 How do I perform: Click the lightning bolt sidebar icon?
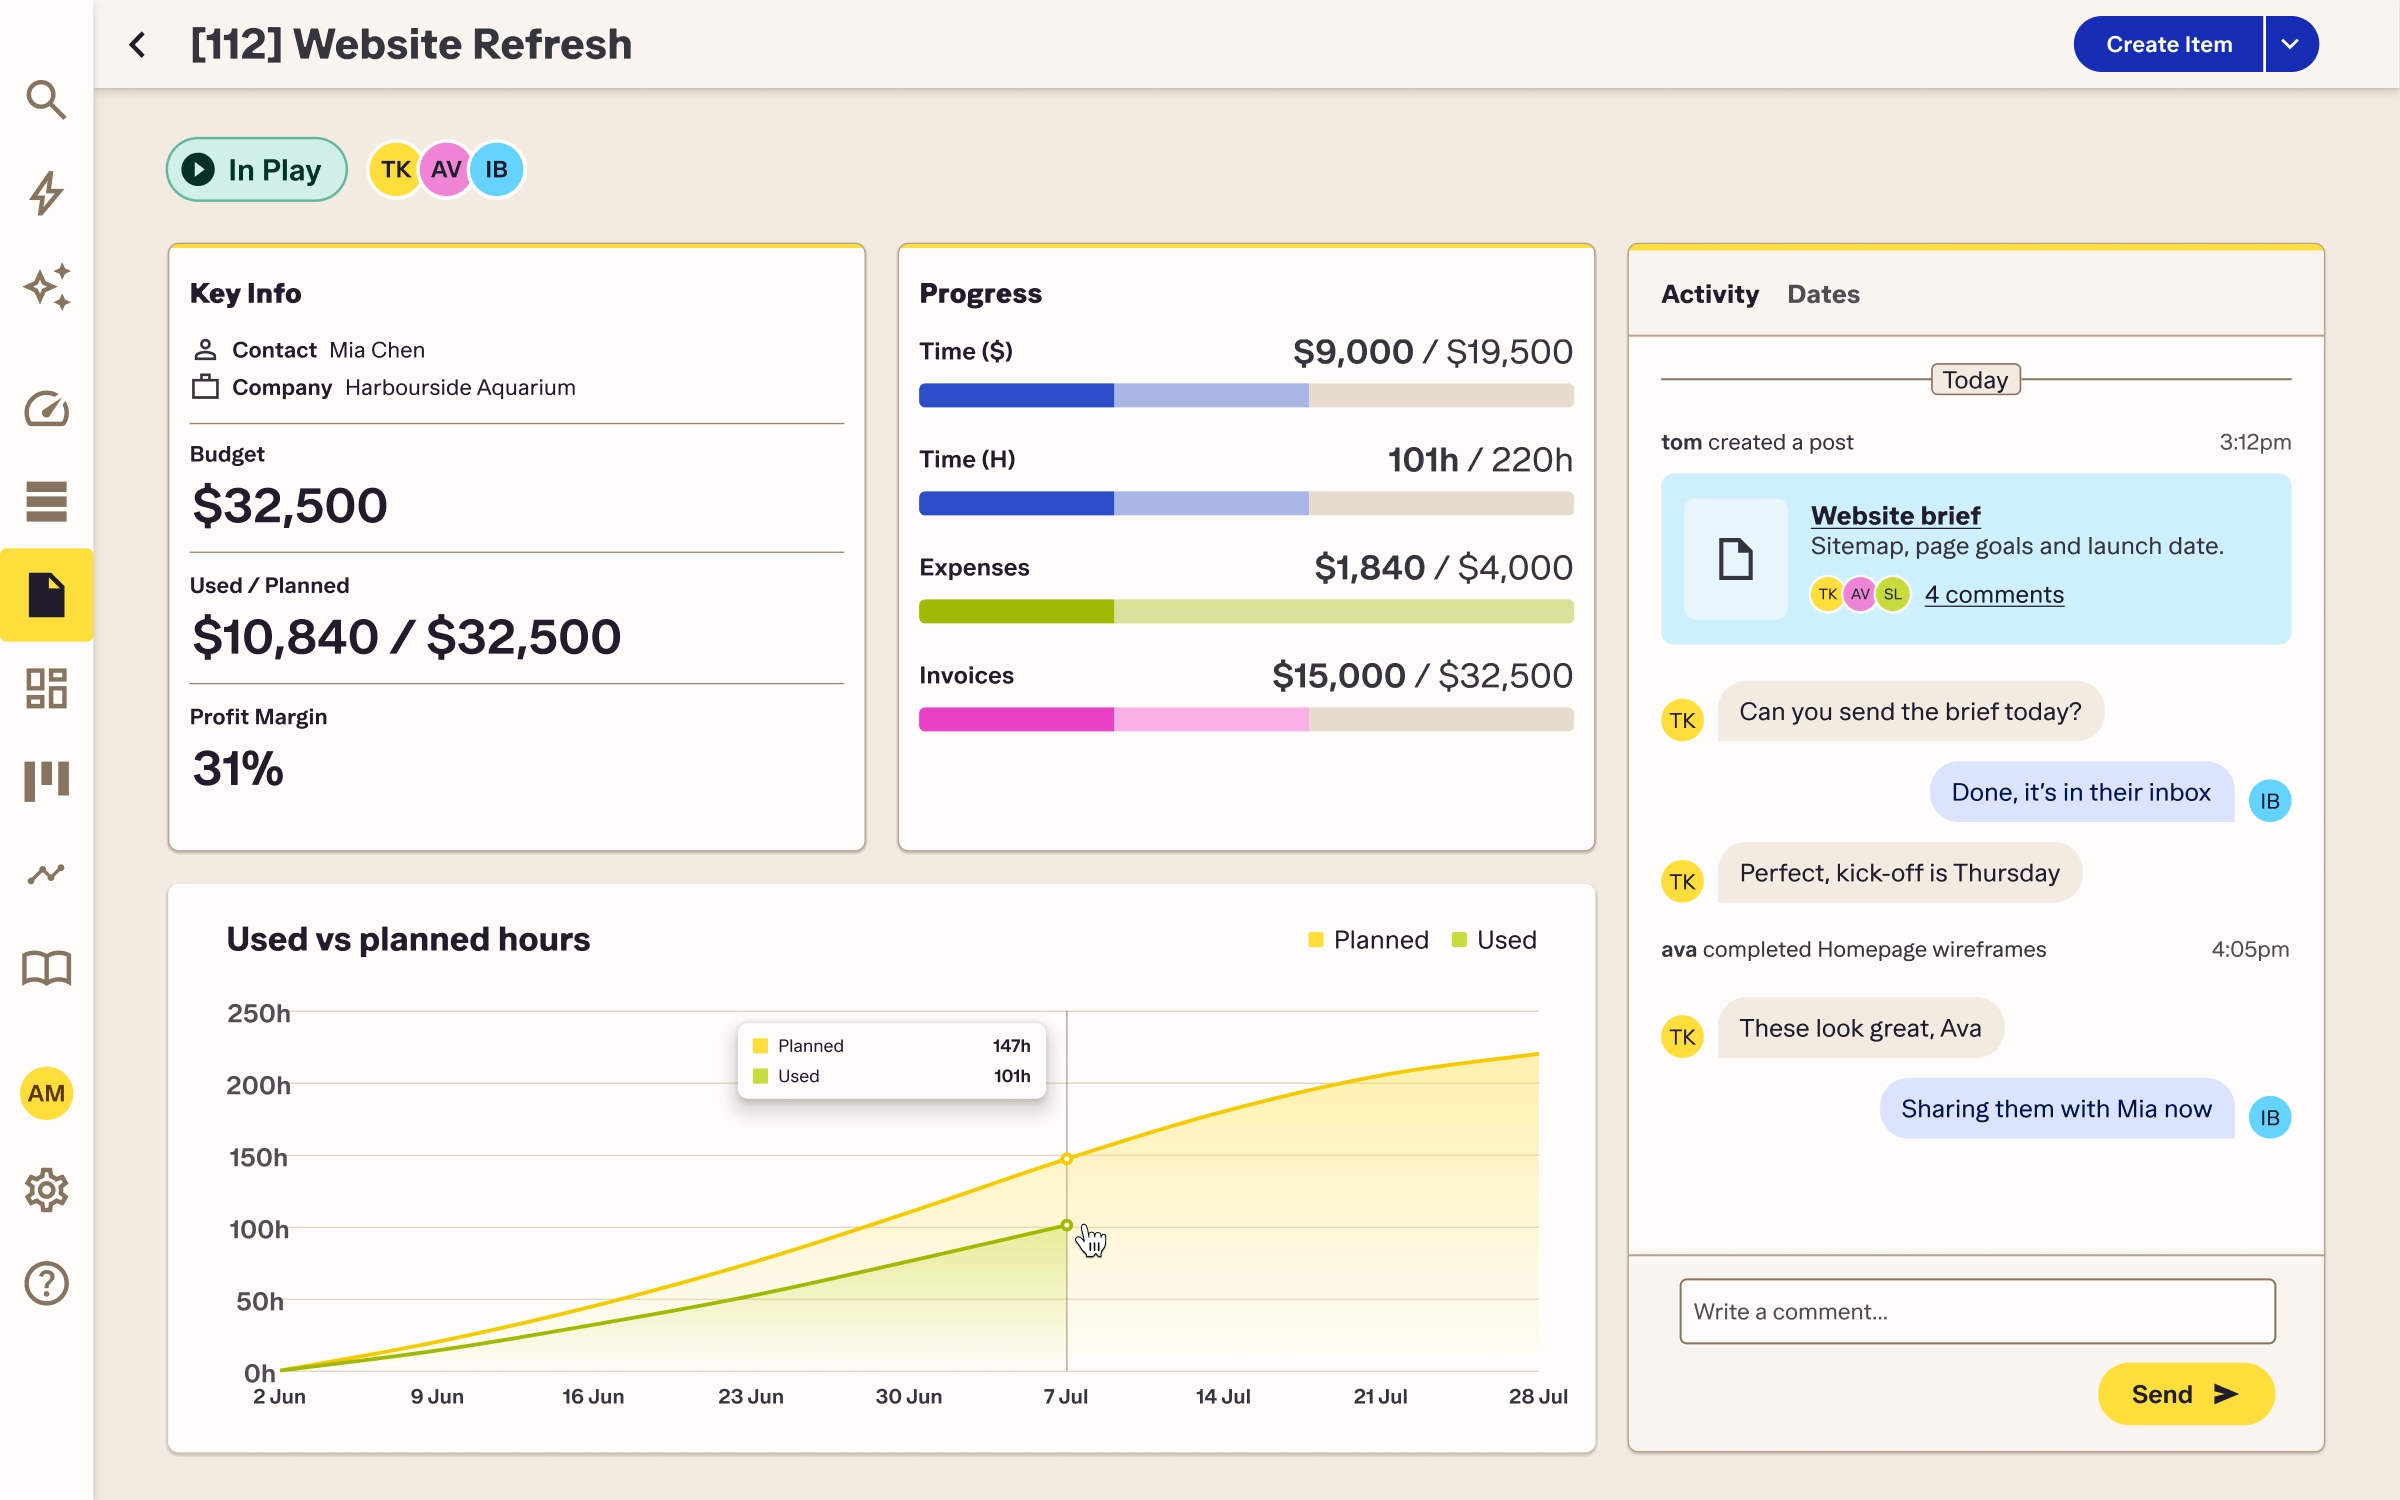pyautogui.click(x=46, y=193)
